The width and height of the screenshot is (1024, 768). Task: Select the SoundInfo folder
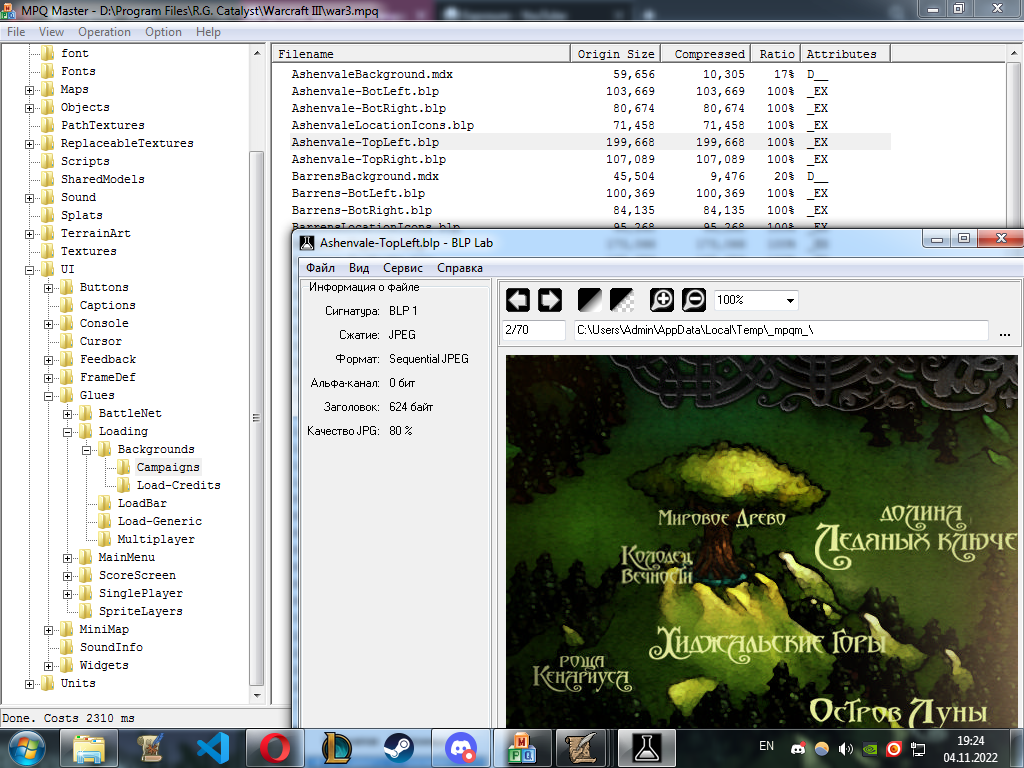click(111, 647)
